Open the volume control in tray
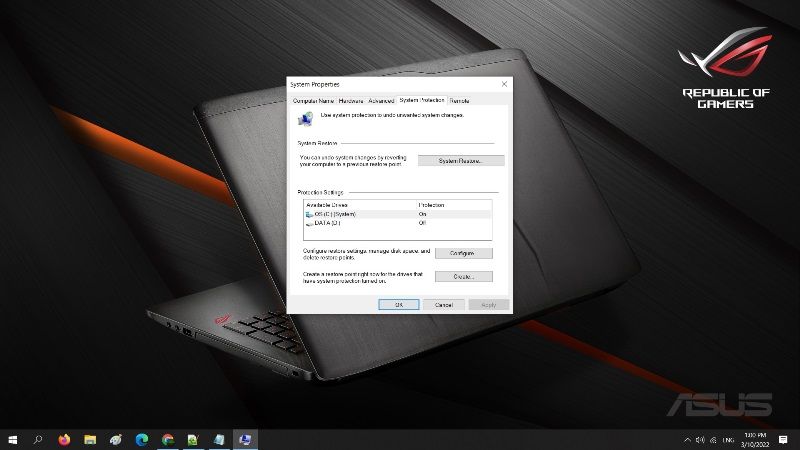 pos(700,440)
